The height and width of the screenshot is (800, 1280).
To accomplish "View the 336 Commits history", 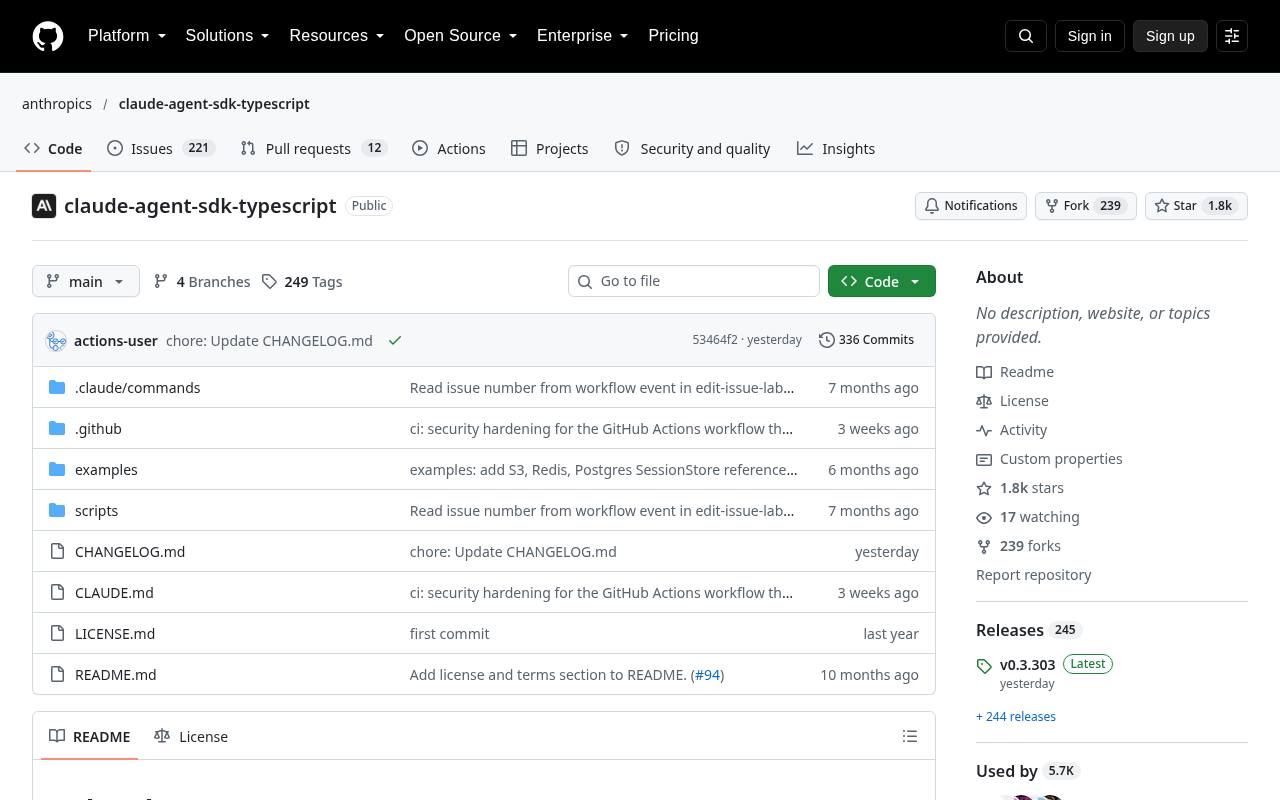I will coord(866,340).
